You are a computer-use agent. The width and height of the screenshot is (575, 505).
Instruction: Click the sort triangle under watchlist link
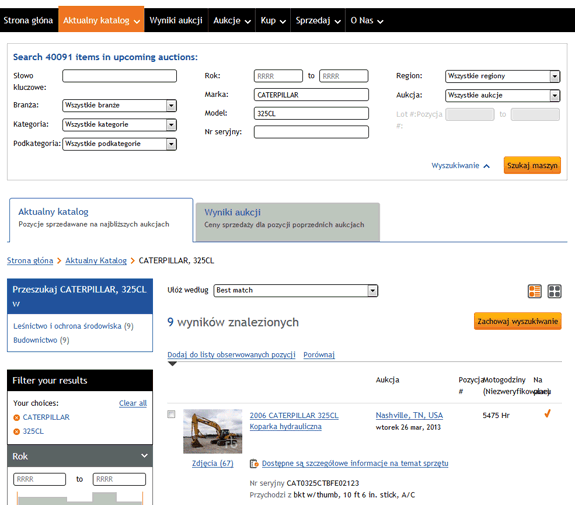click(172, 364)
